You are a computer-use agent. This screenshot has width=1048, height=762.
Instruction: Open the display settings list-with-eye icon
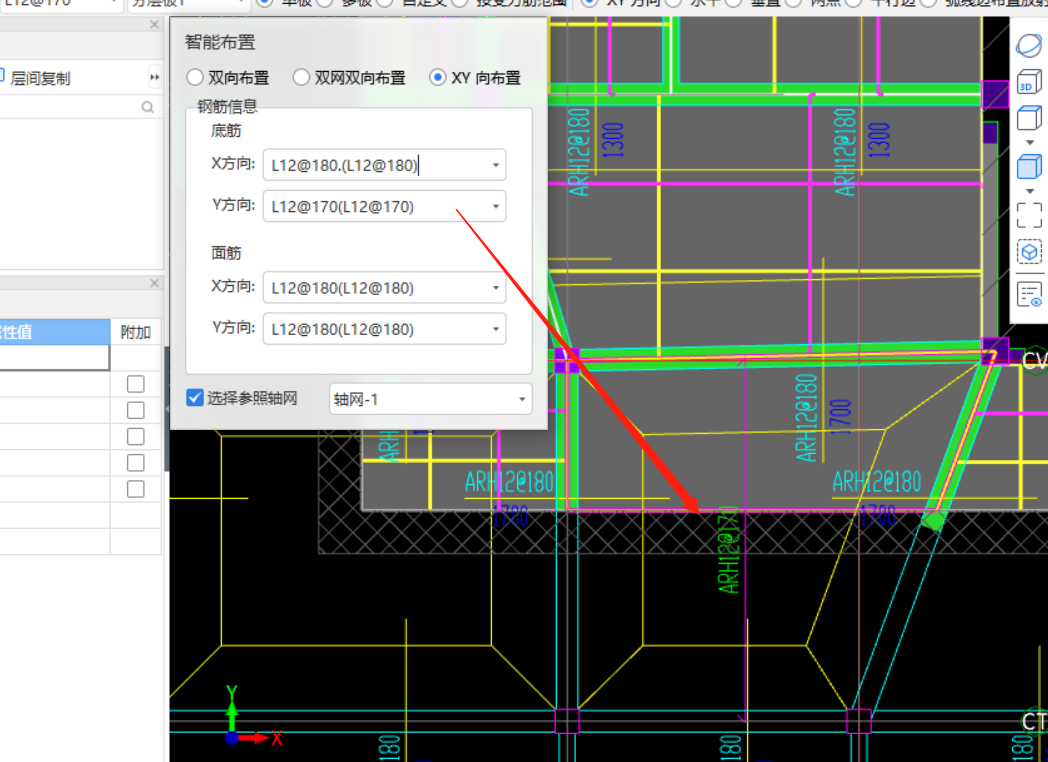pyautogui.click(x=1029, y=295)
